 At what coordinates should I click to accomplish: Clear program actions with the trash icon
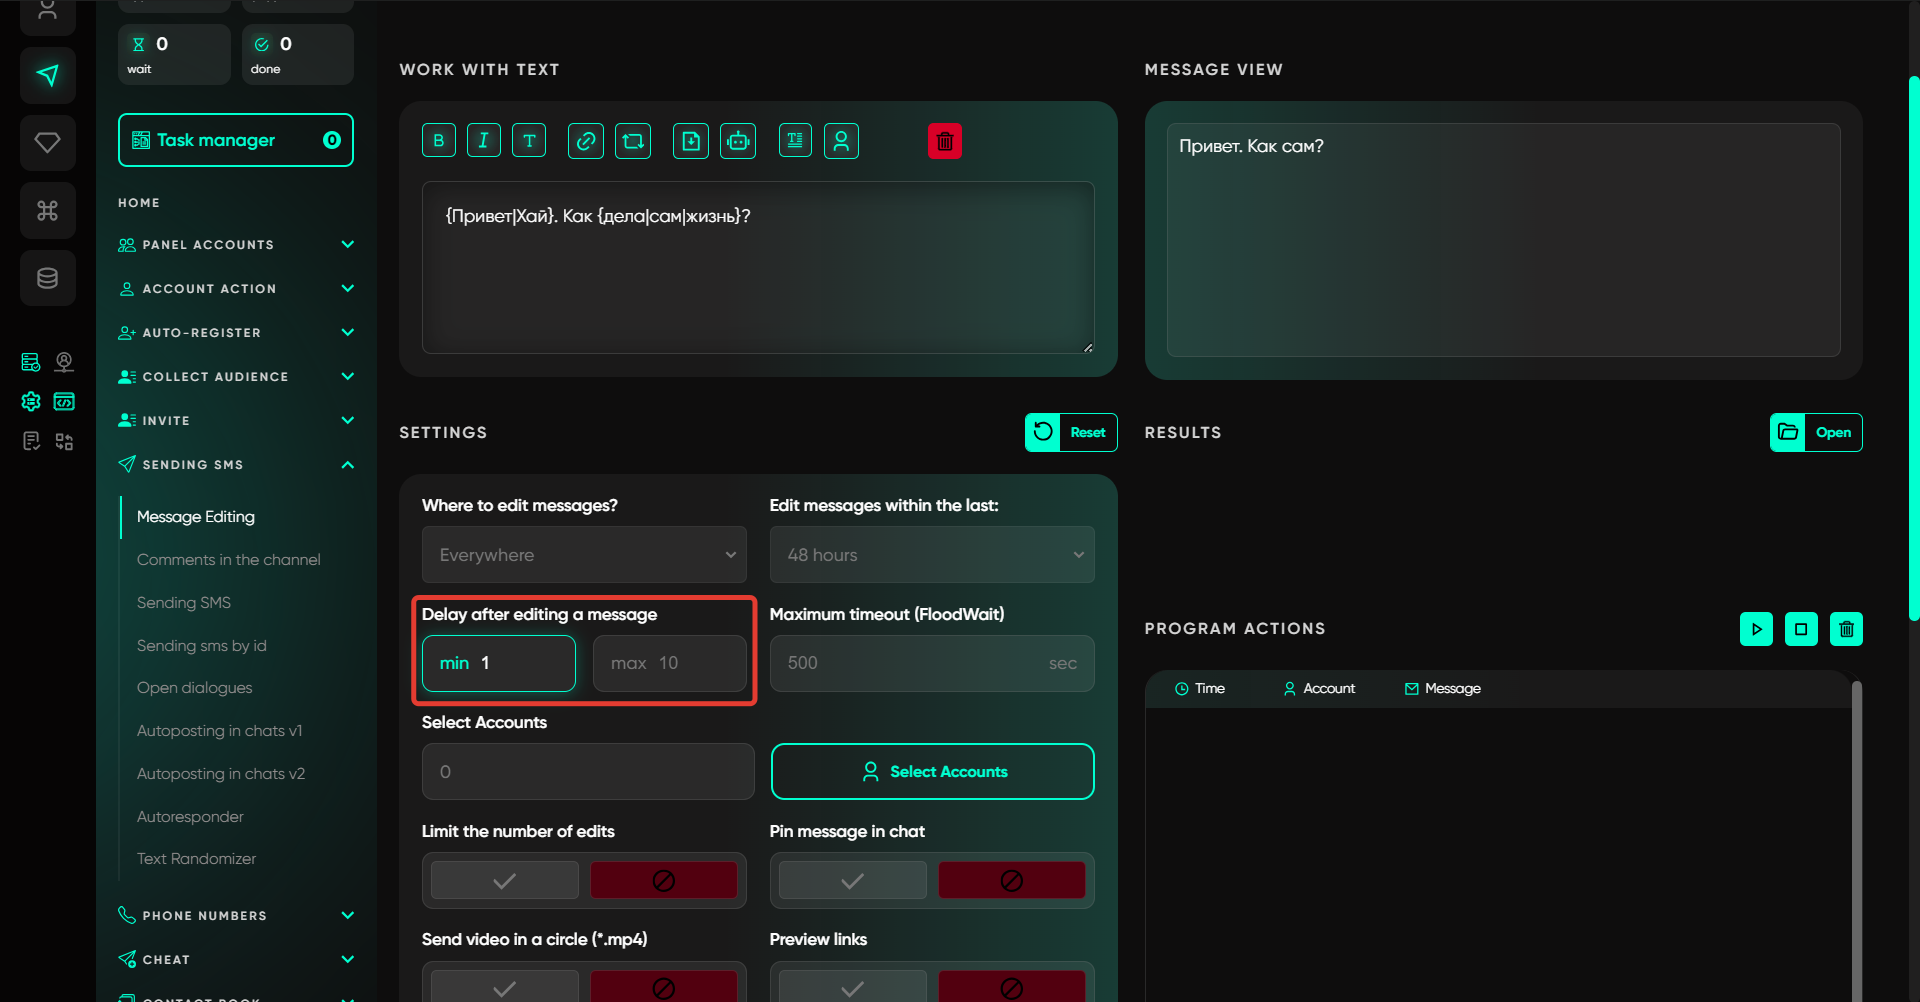pyautogui.click(x=1846, y=629)
